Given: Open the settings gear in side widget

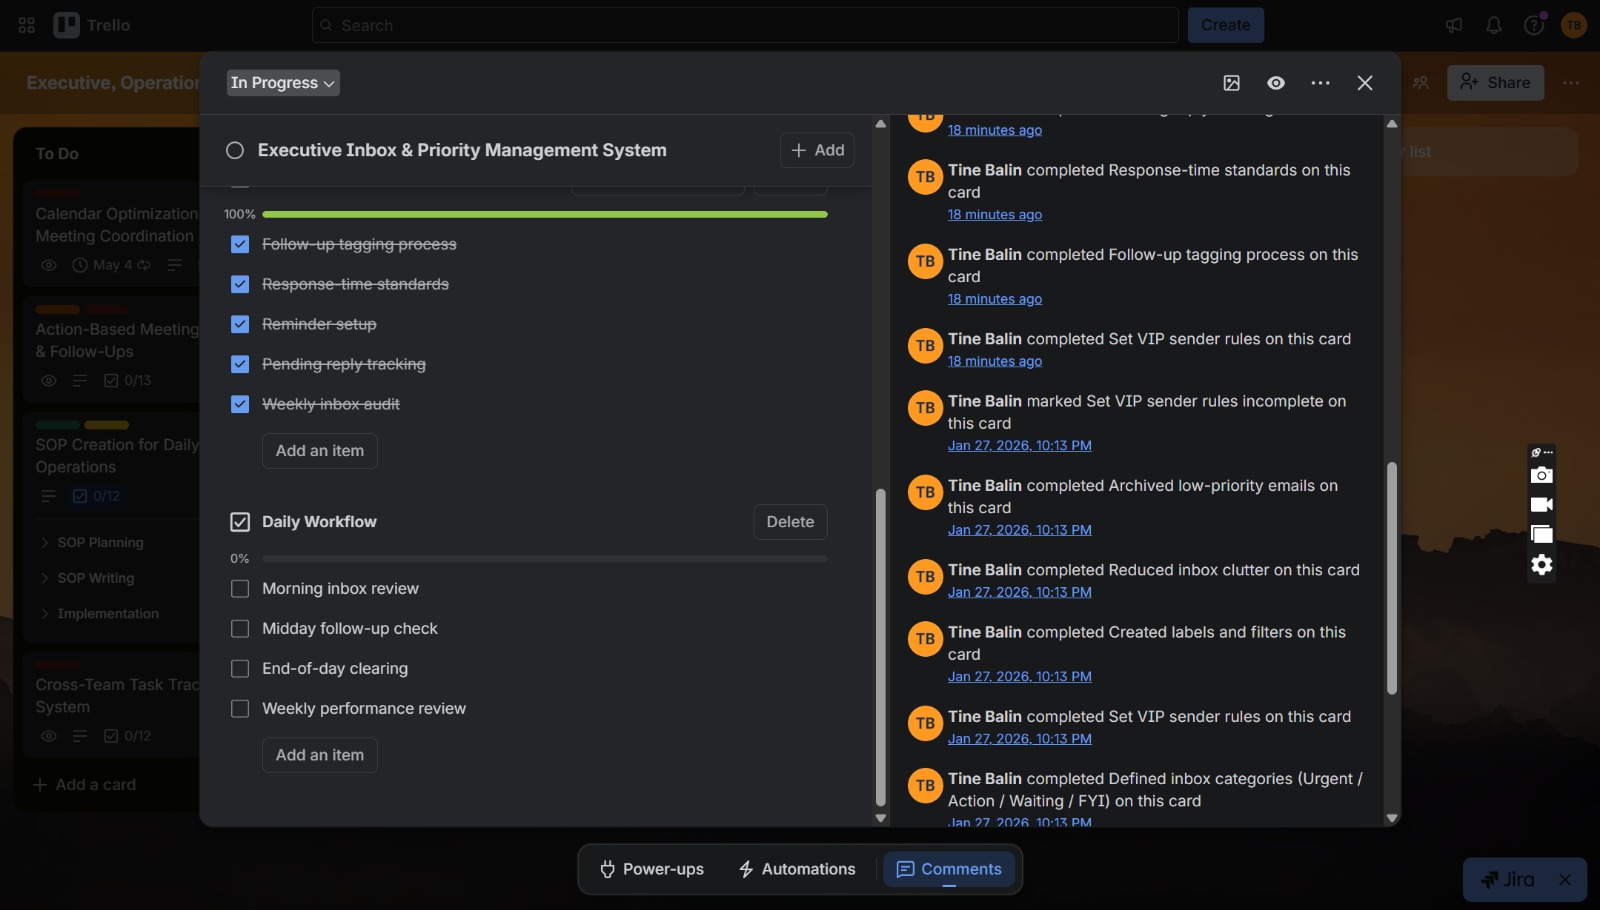Looking at the screenshot, I should 1542,565.
